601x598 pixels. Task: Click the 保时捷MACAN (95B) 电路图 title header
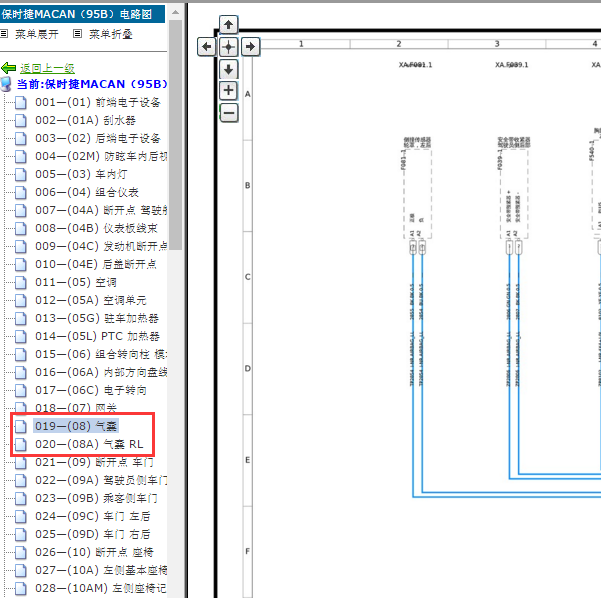82,14
